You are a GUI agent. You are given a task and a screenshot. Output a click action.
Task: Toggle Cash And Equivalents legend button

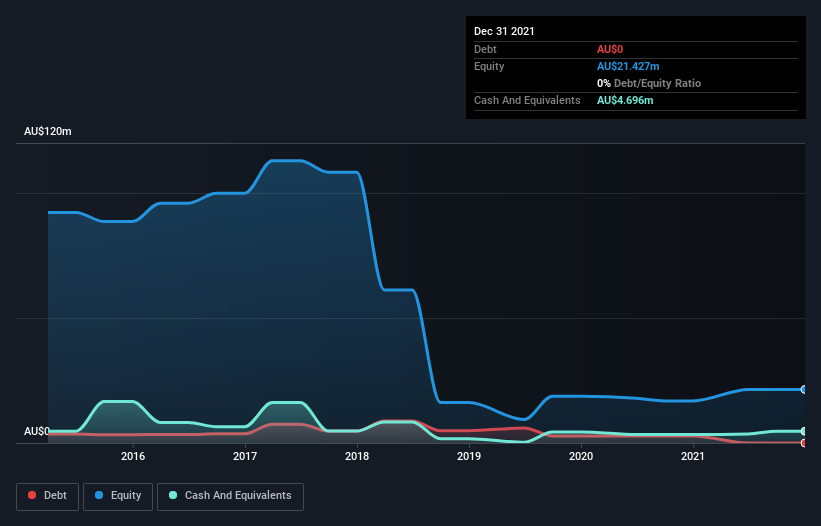[x=230, y=496]
